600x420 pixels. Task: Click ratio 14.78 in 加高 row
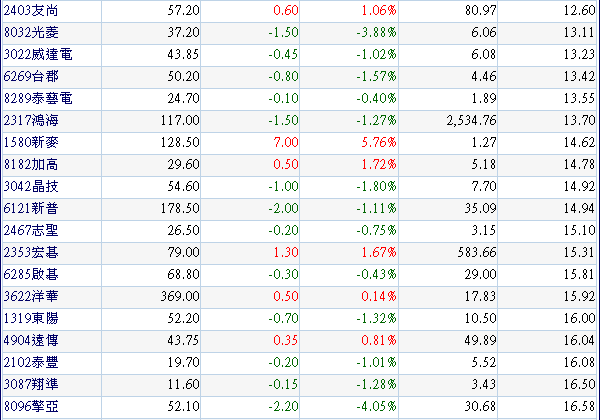point(579,164)
